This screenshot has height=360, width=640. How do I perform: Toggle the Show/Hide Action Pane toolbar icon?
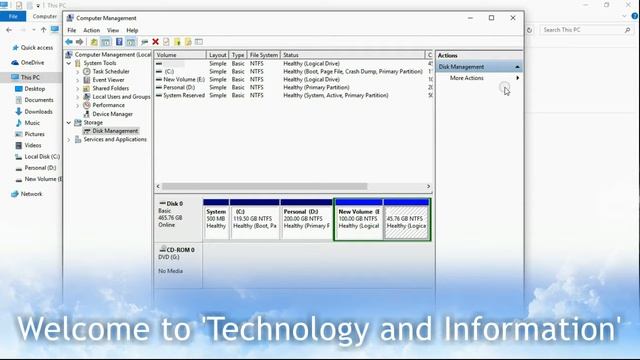(131, 42)
